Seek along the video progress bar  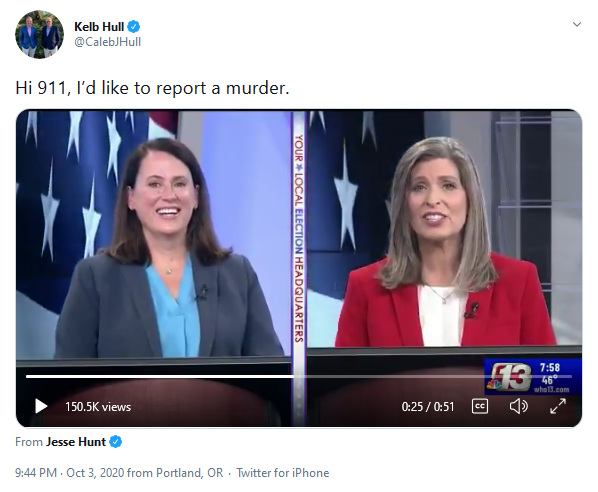(x=299, y=376)
